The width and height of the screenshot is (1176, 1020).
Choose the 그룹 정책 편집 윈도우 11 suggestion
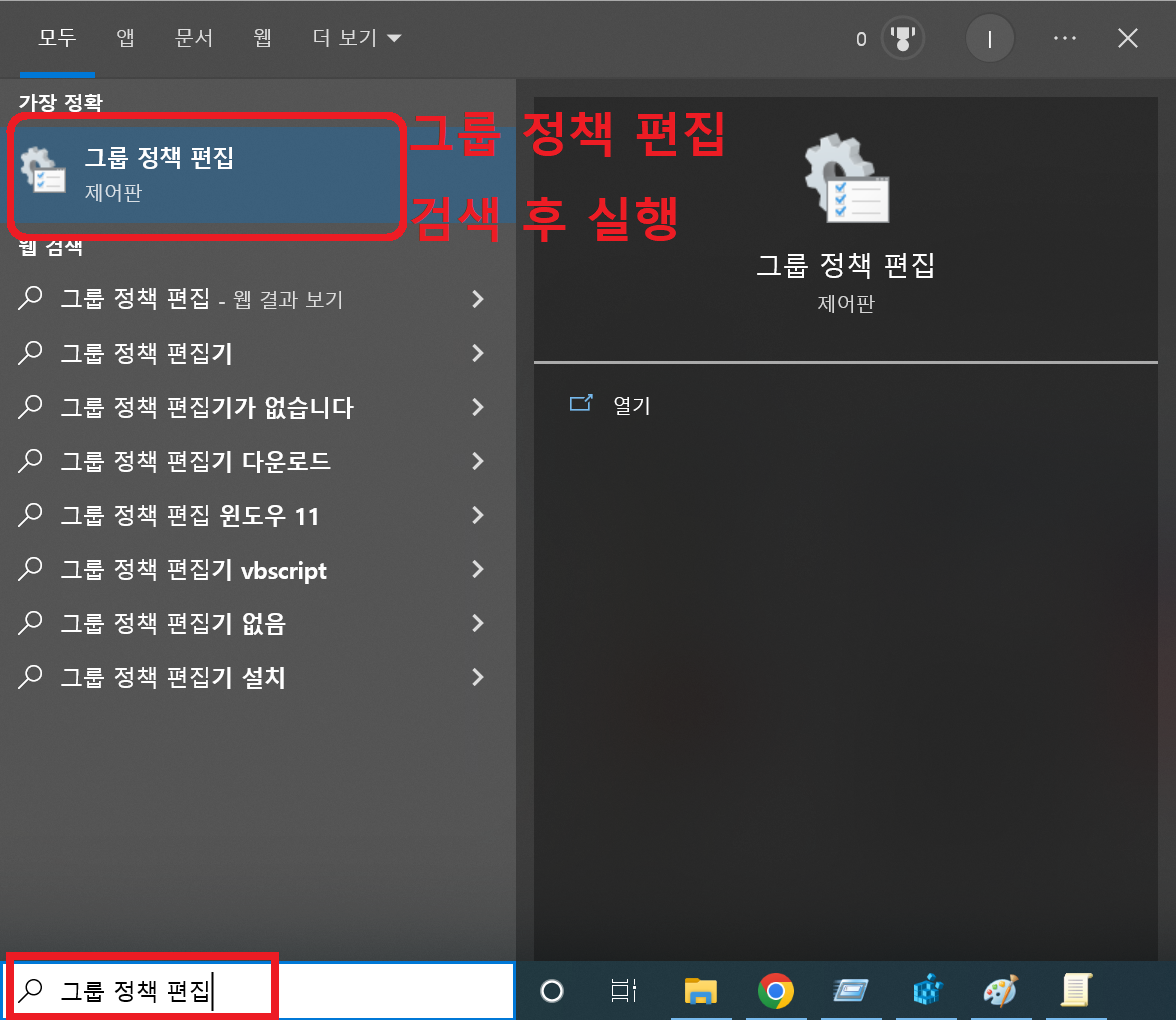coord(252,515)
